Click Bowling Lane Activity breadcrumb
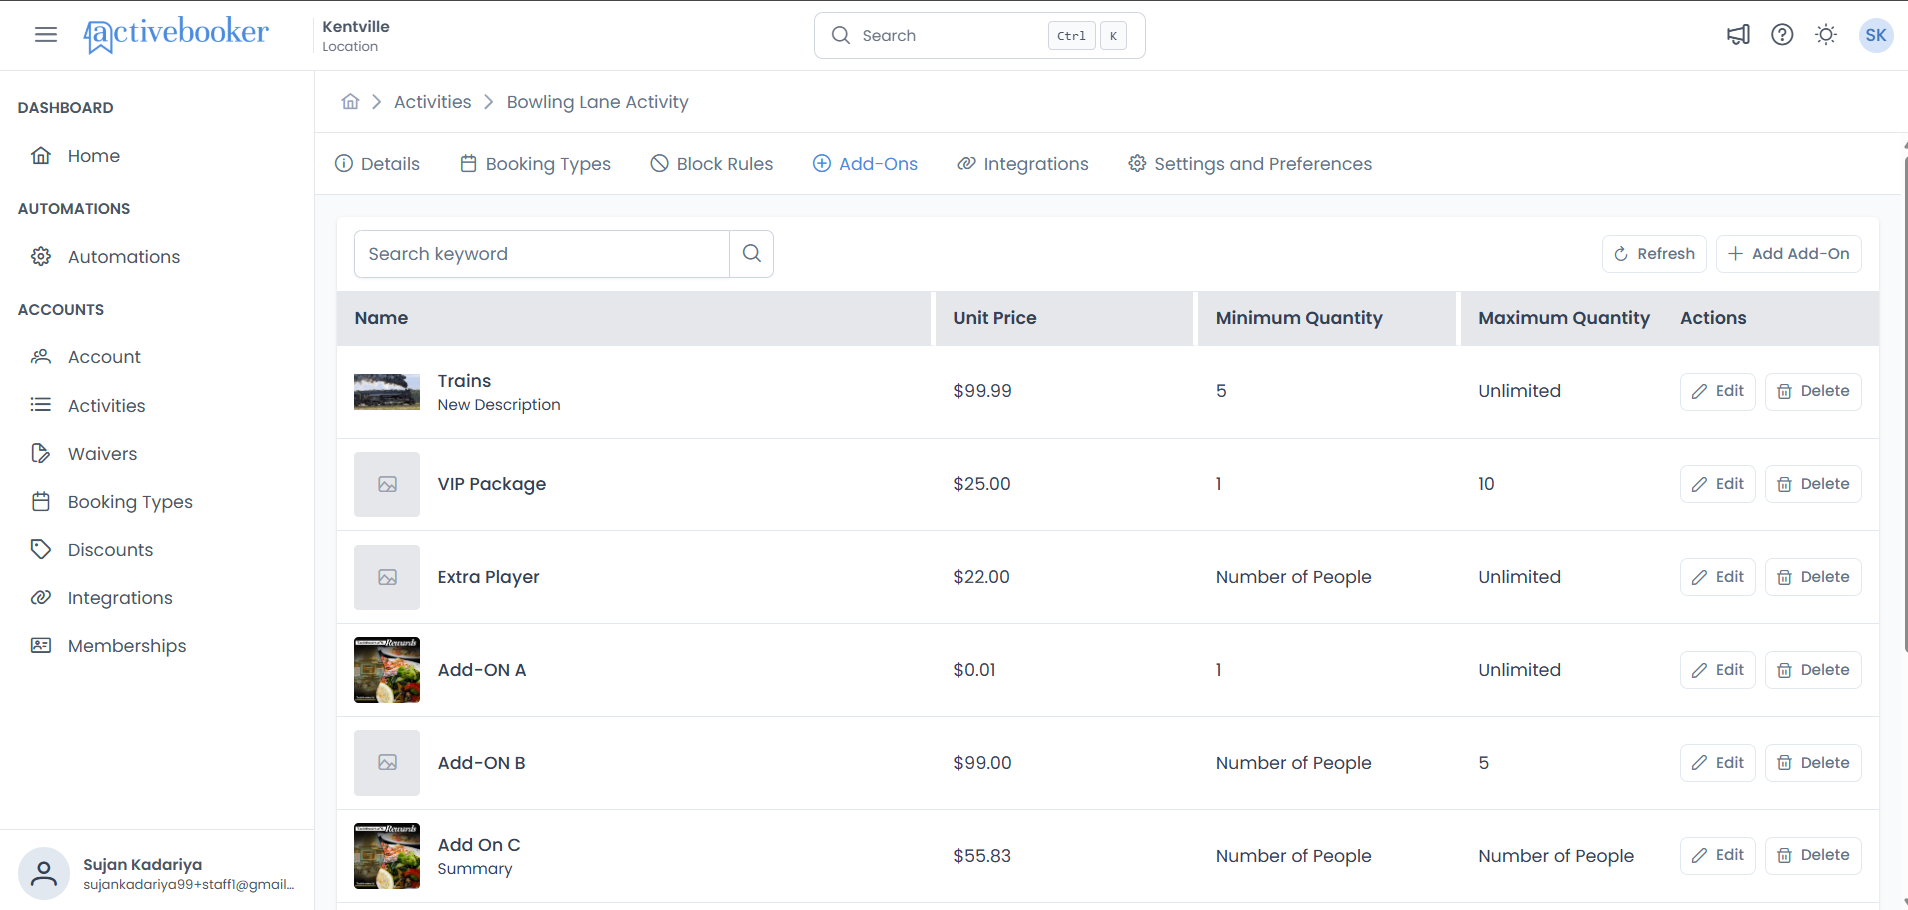The width and height of the screenshot is (1908, 910). (x=597, y=102)
